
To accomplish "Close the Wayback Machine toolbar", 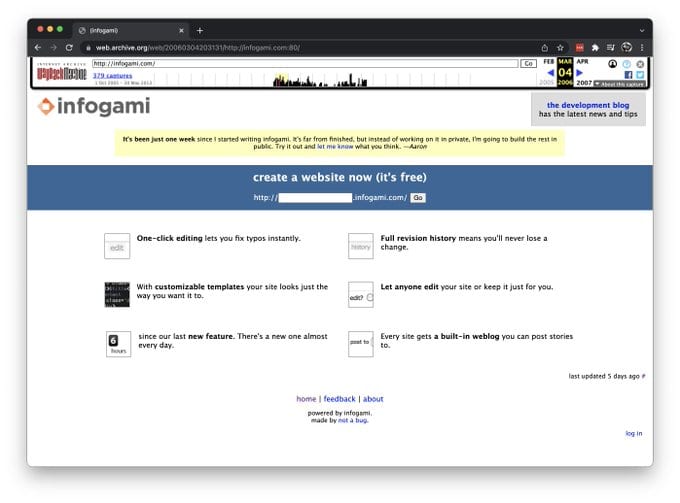I will pos(640,64).
